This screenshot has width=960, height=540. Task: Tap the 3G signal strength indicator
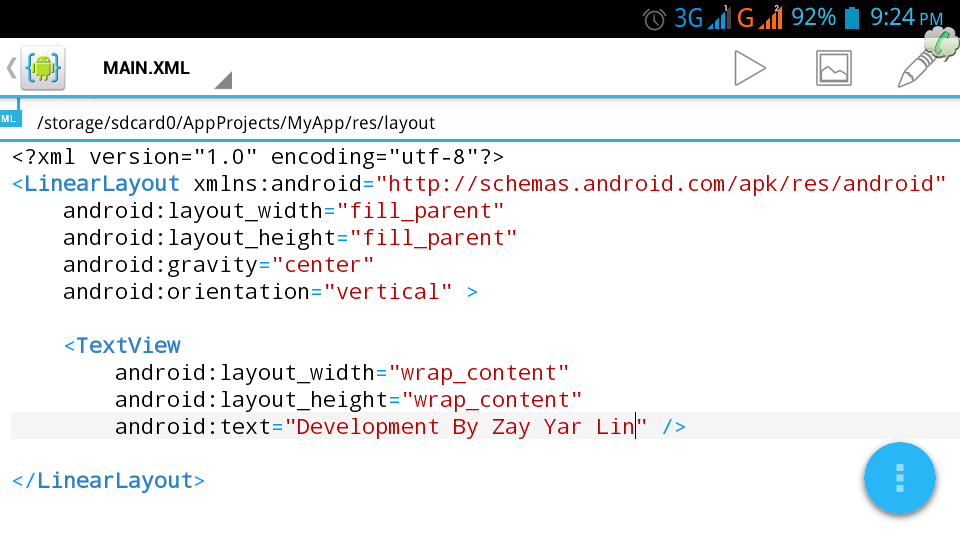702,18
